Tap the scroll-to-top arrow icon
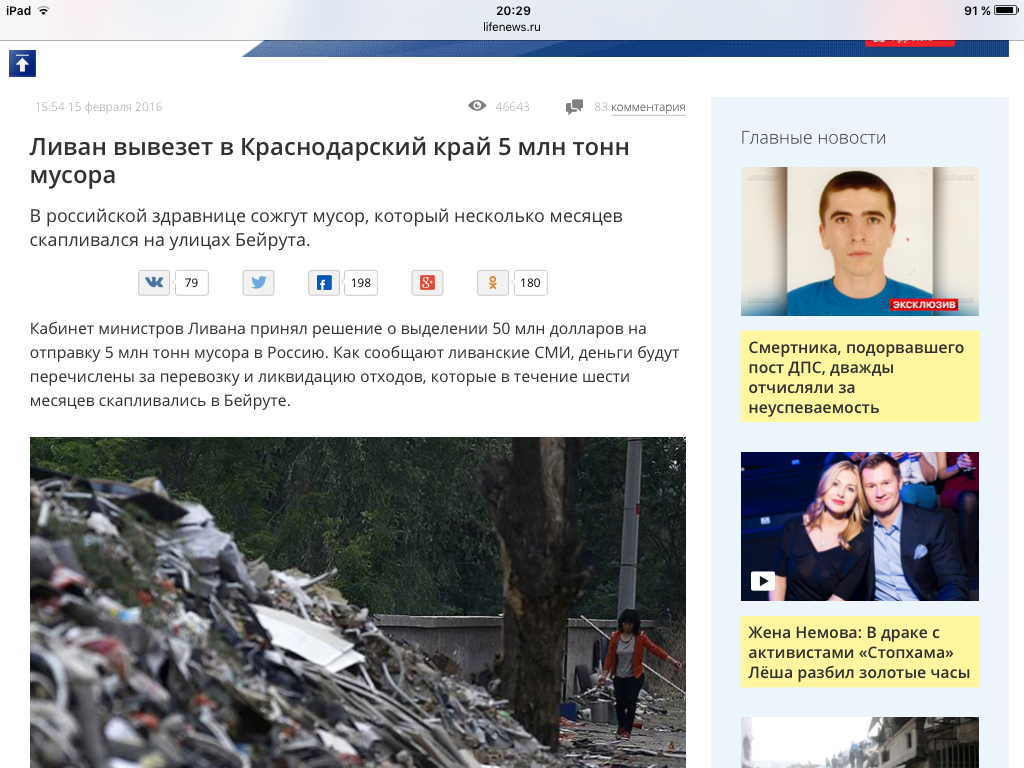 pos(22,63)
